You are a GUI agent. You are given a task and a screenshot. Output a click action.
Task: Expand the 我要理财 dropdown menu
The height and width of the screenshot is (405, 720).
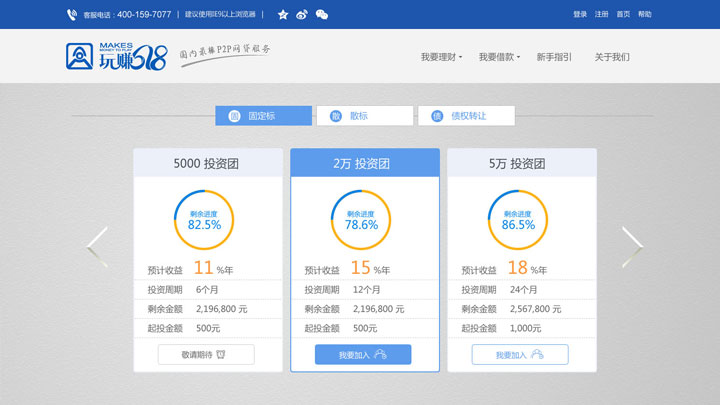pos(441,58)
